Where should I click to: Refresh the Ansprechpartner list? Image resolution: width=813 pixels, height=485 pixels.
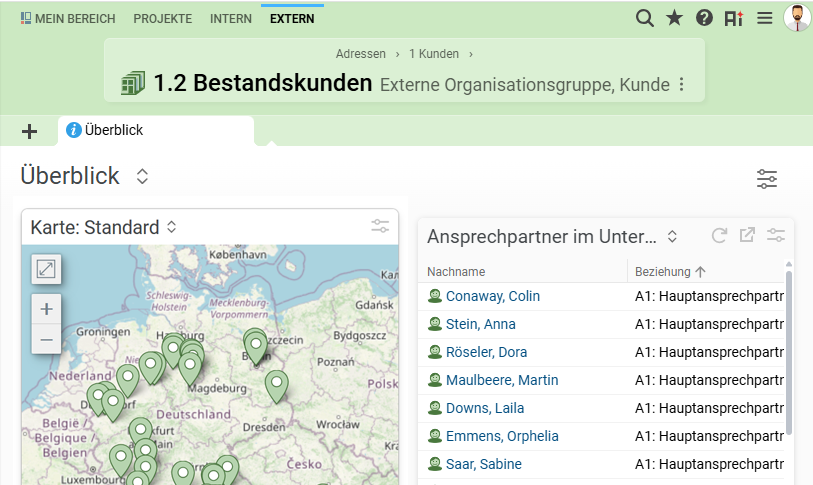[x=719, y=236]
